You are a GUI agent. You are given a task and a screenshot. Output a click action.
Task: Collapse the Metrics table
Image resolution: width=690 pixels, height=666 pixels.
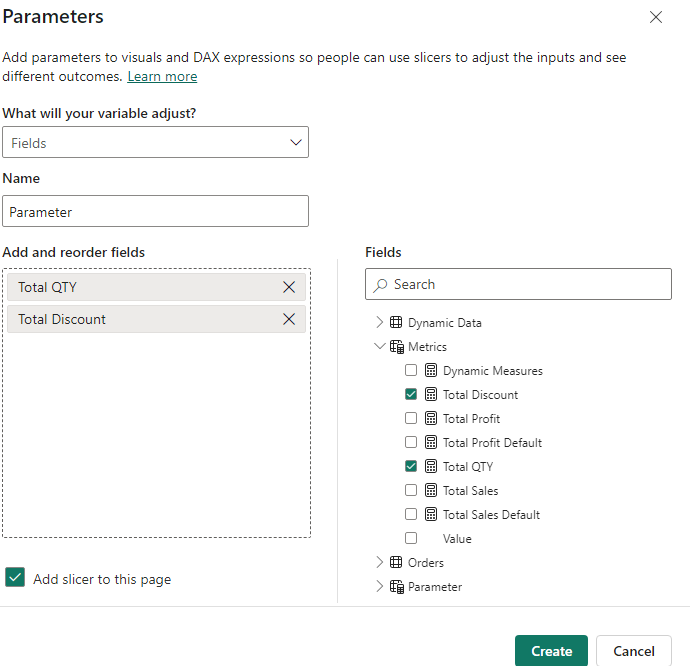pyautogui.click(x=379, y=346)
